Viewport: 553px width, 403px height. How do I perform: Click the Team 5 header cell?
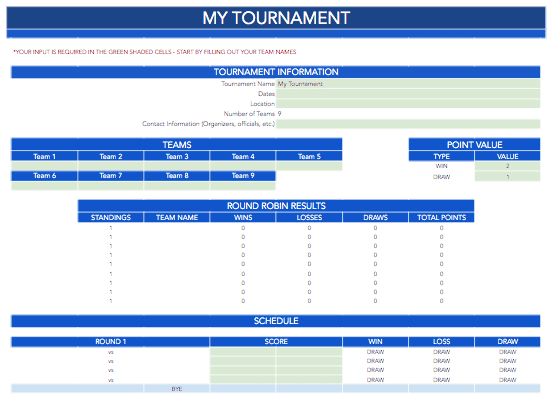[x=309, y=157]
